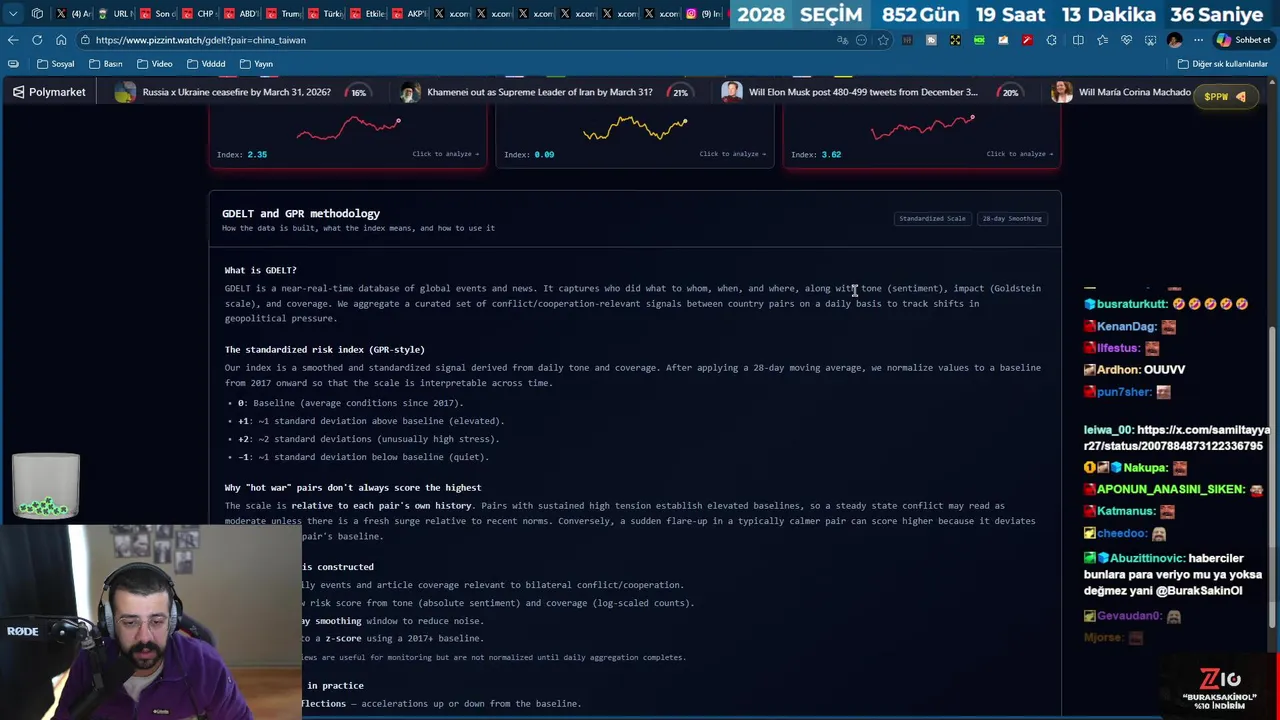Viewport: 1280px width, 720px height.
Task: Open the yellow sparkline chart with Index 0.09
Action: tap(635, 128)
